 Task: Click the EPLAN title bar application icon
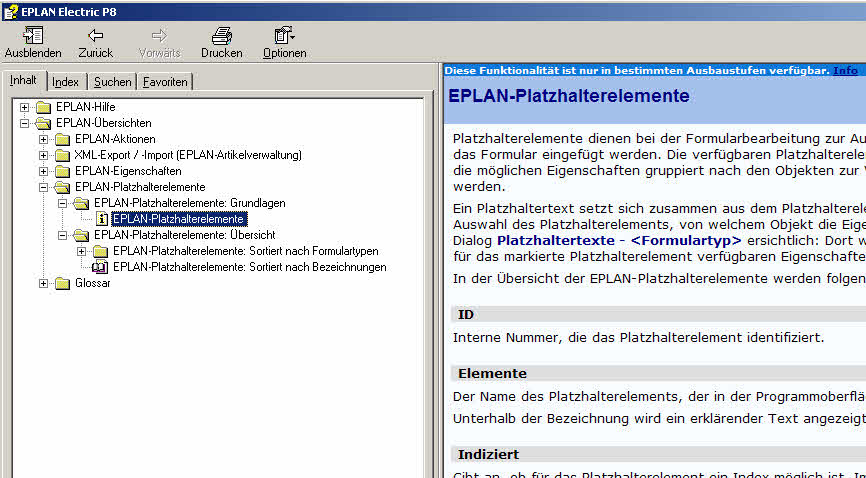pos(10,11)
